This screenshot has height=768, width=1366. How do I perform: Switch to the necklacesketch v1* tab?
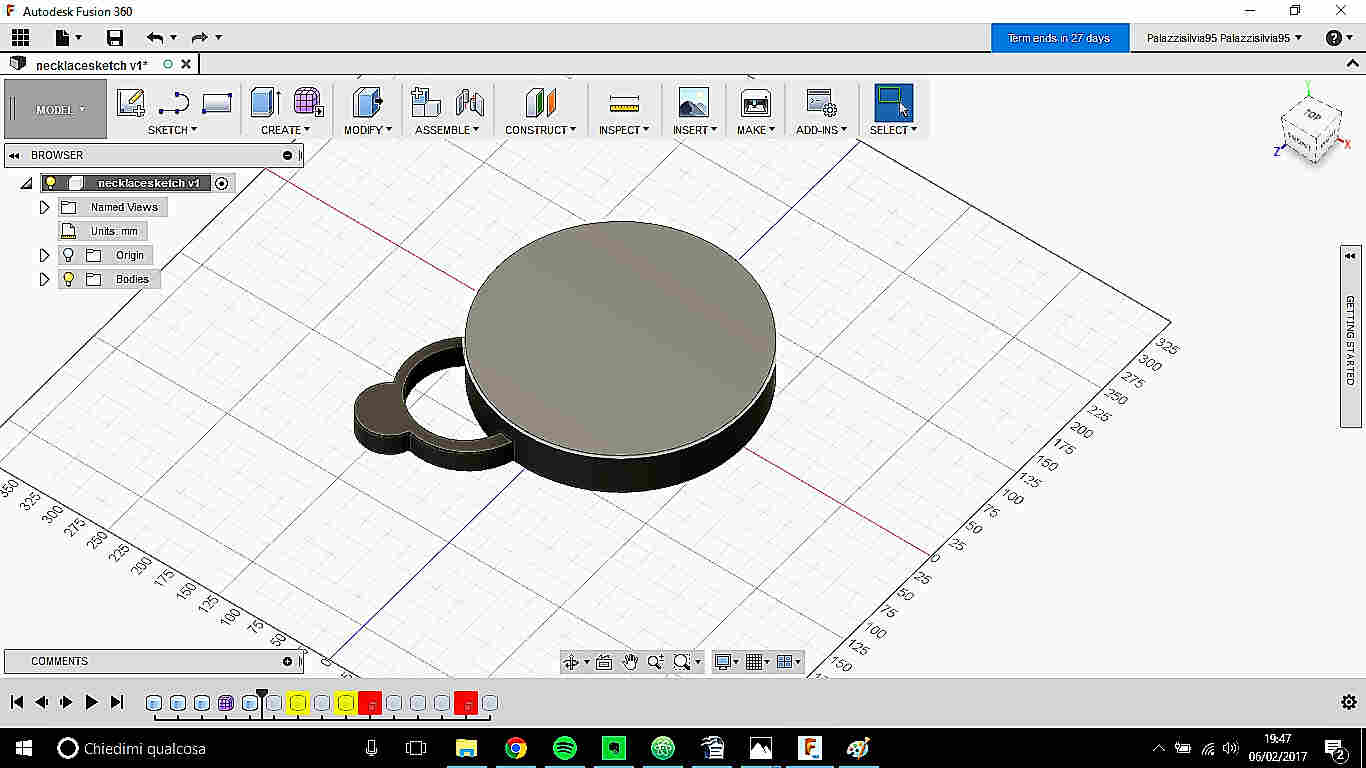92,65
